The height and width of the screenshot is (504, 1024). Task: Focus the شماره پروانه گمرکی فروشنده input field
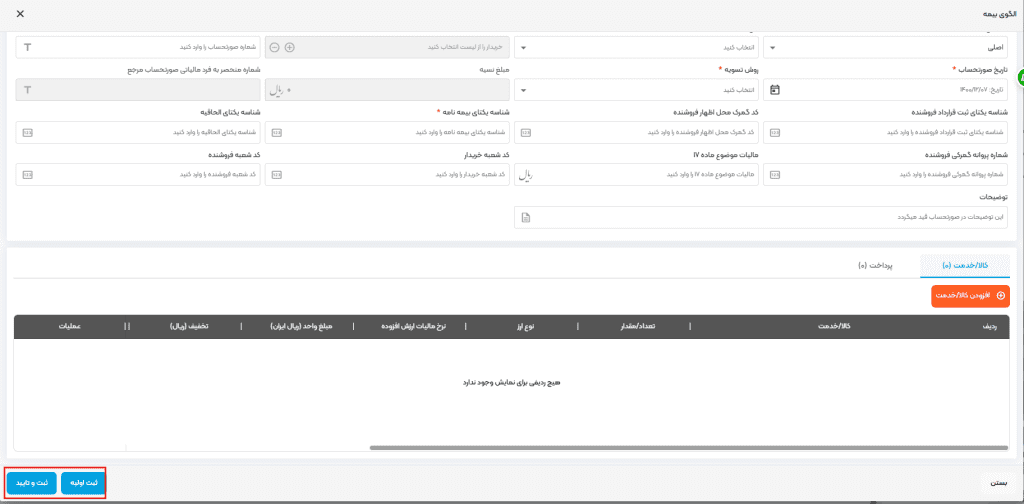(x=886, y=175)
